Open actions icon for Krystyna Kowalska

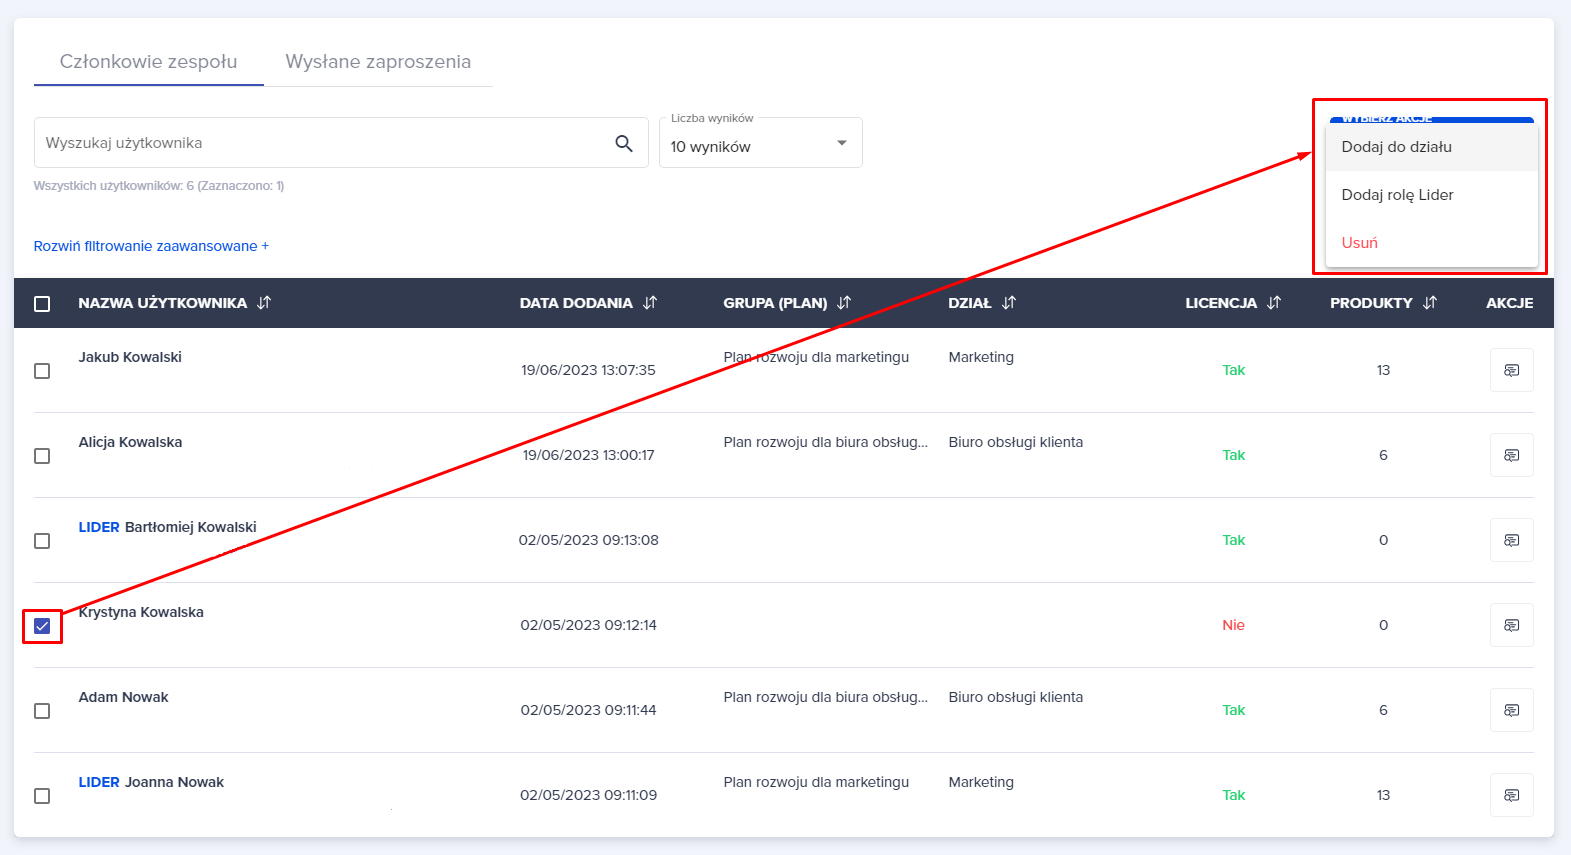coord(1511,625)
